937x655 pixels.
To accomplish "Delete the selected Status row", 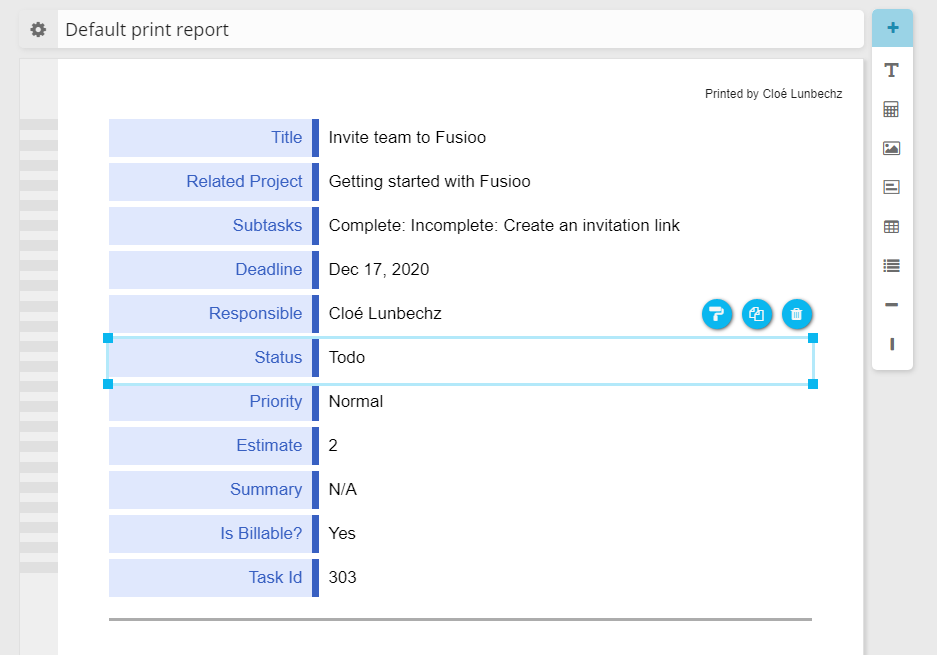I will click(x=797, y=314).
